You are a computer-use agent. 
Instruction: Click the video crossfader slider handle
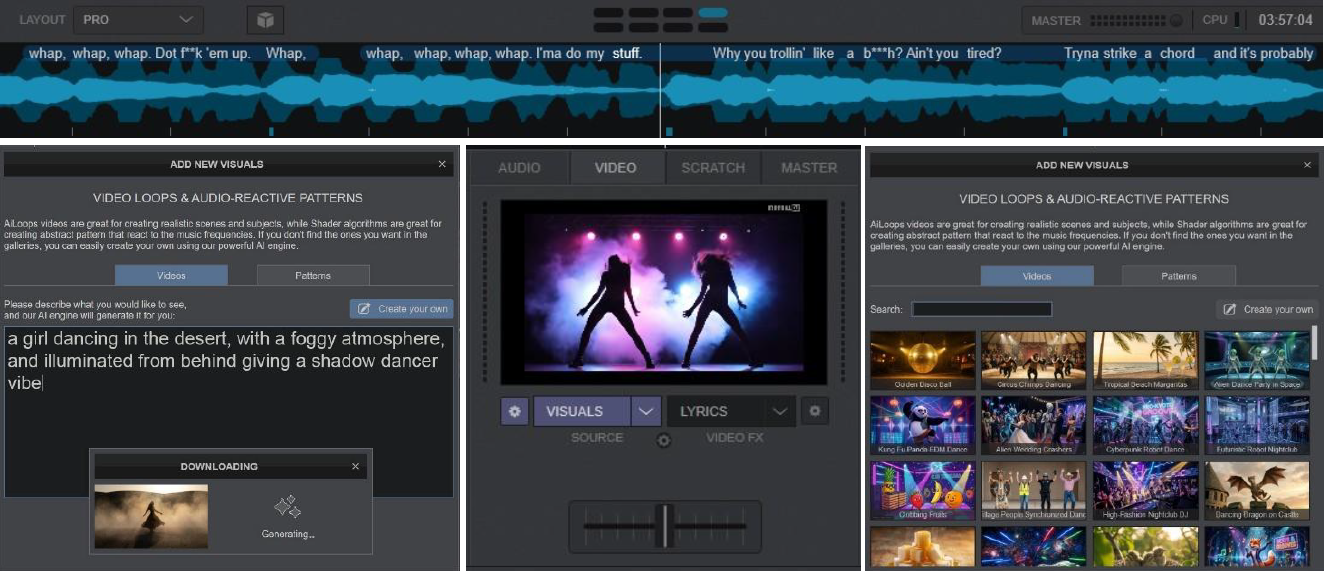(662, 525)
